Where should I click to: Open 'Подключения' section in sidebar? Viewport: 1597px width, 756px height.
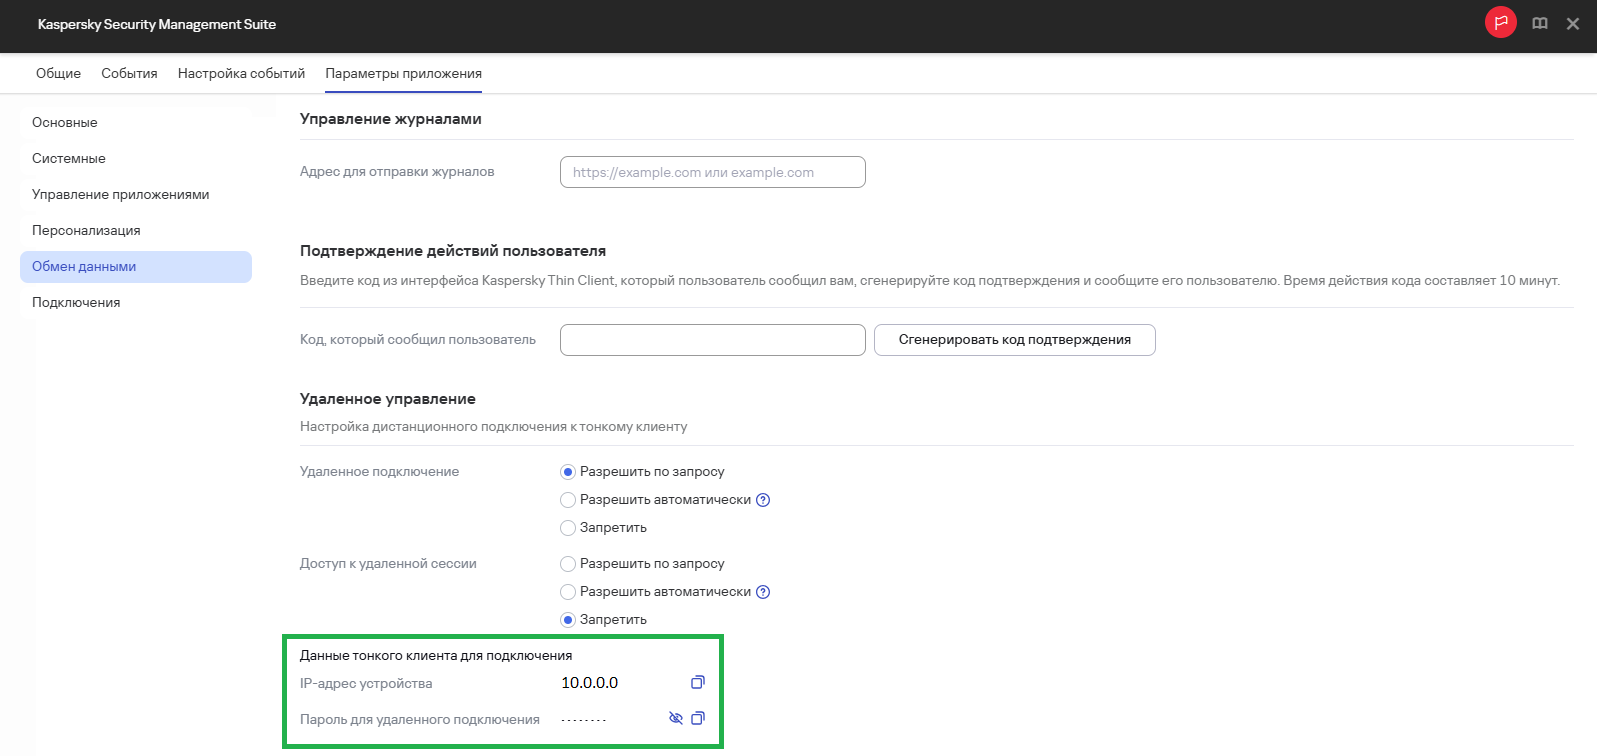pyautogui.click(x=76, y=303)
